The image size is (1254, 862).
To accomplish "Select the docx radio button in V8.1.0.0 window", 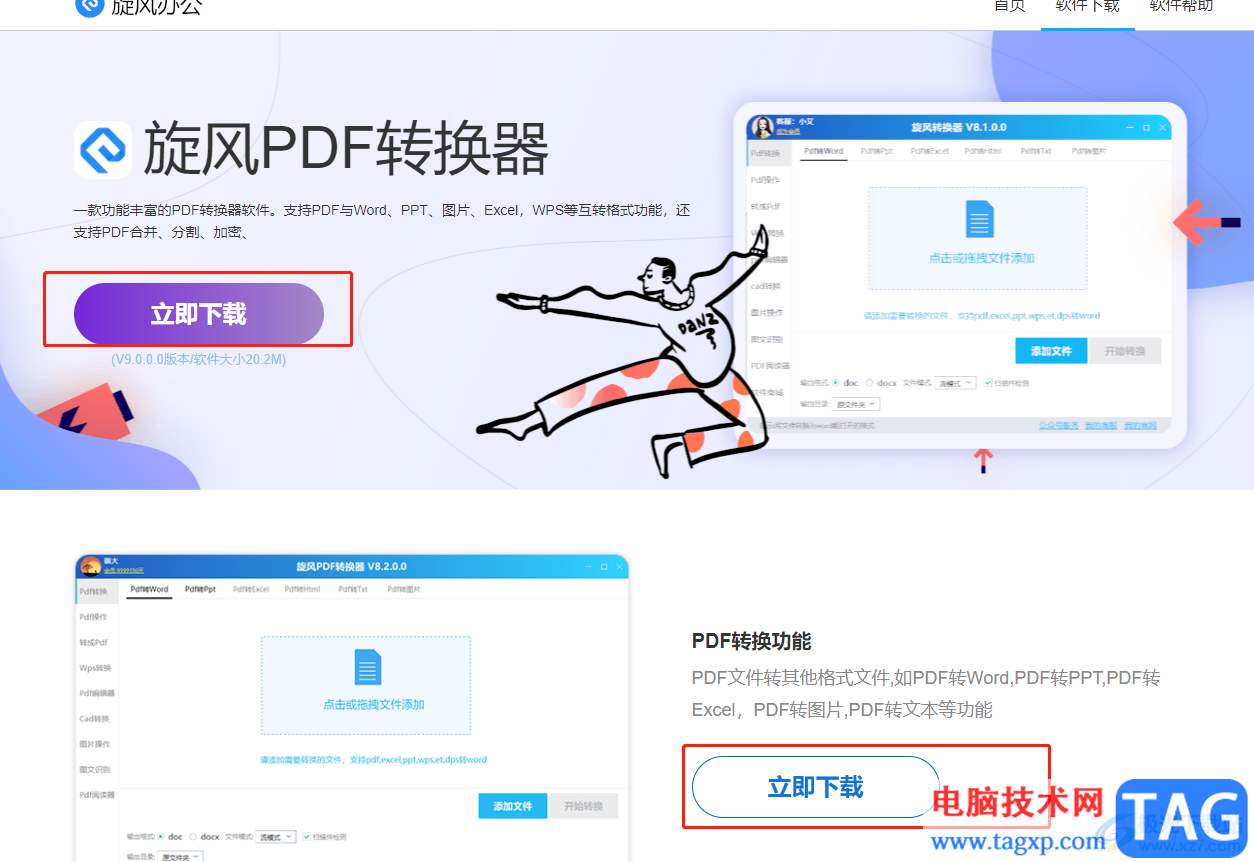I will click(869, 383).
